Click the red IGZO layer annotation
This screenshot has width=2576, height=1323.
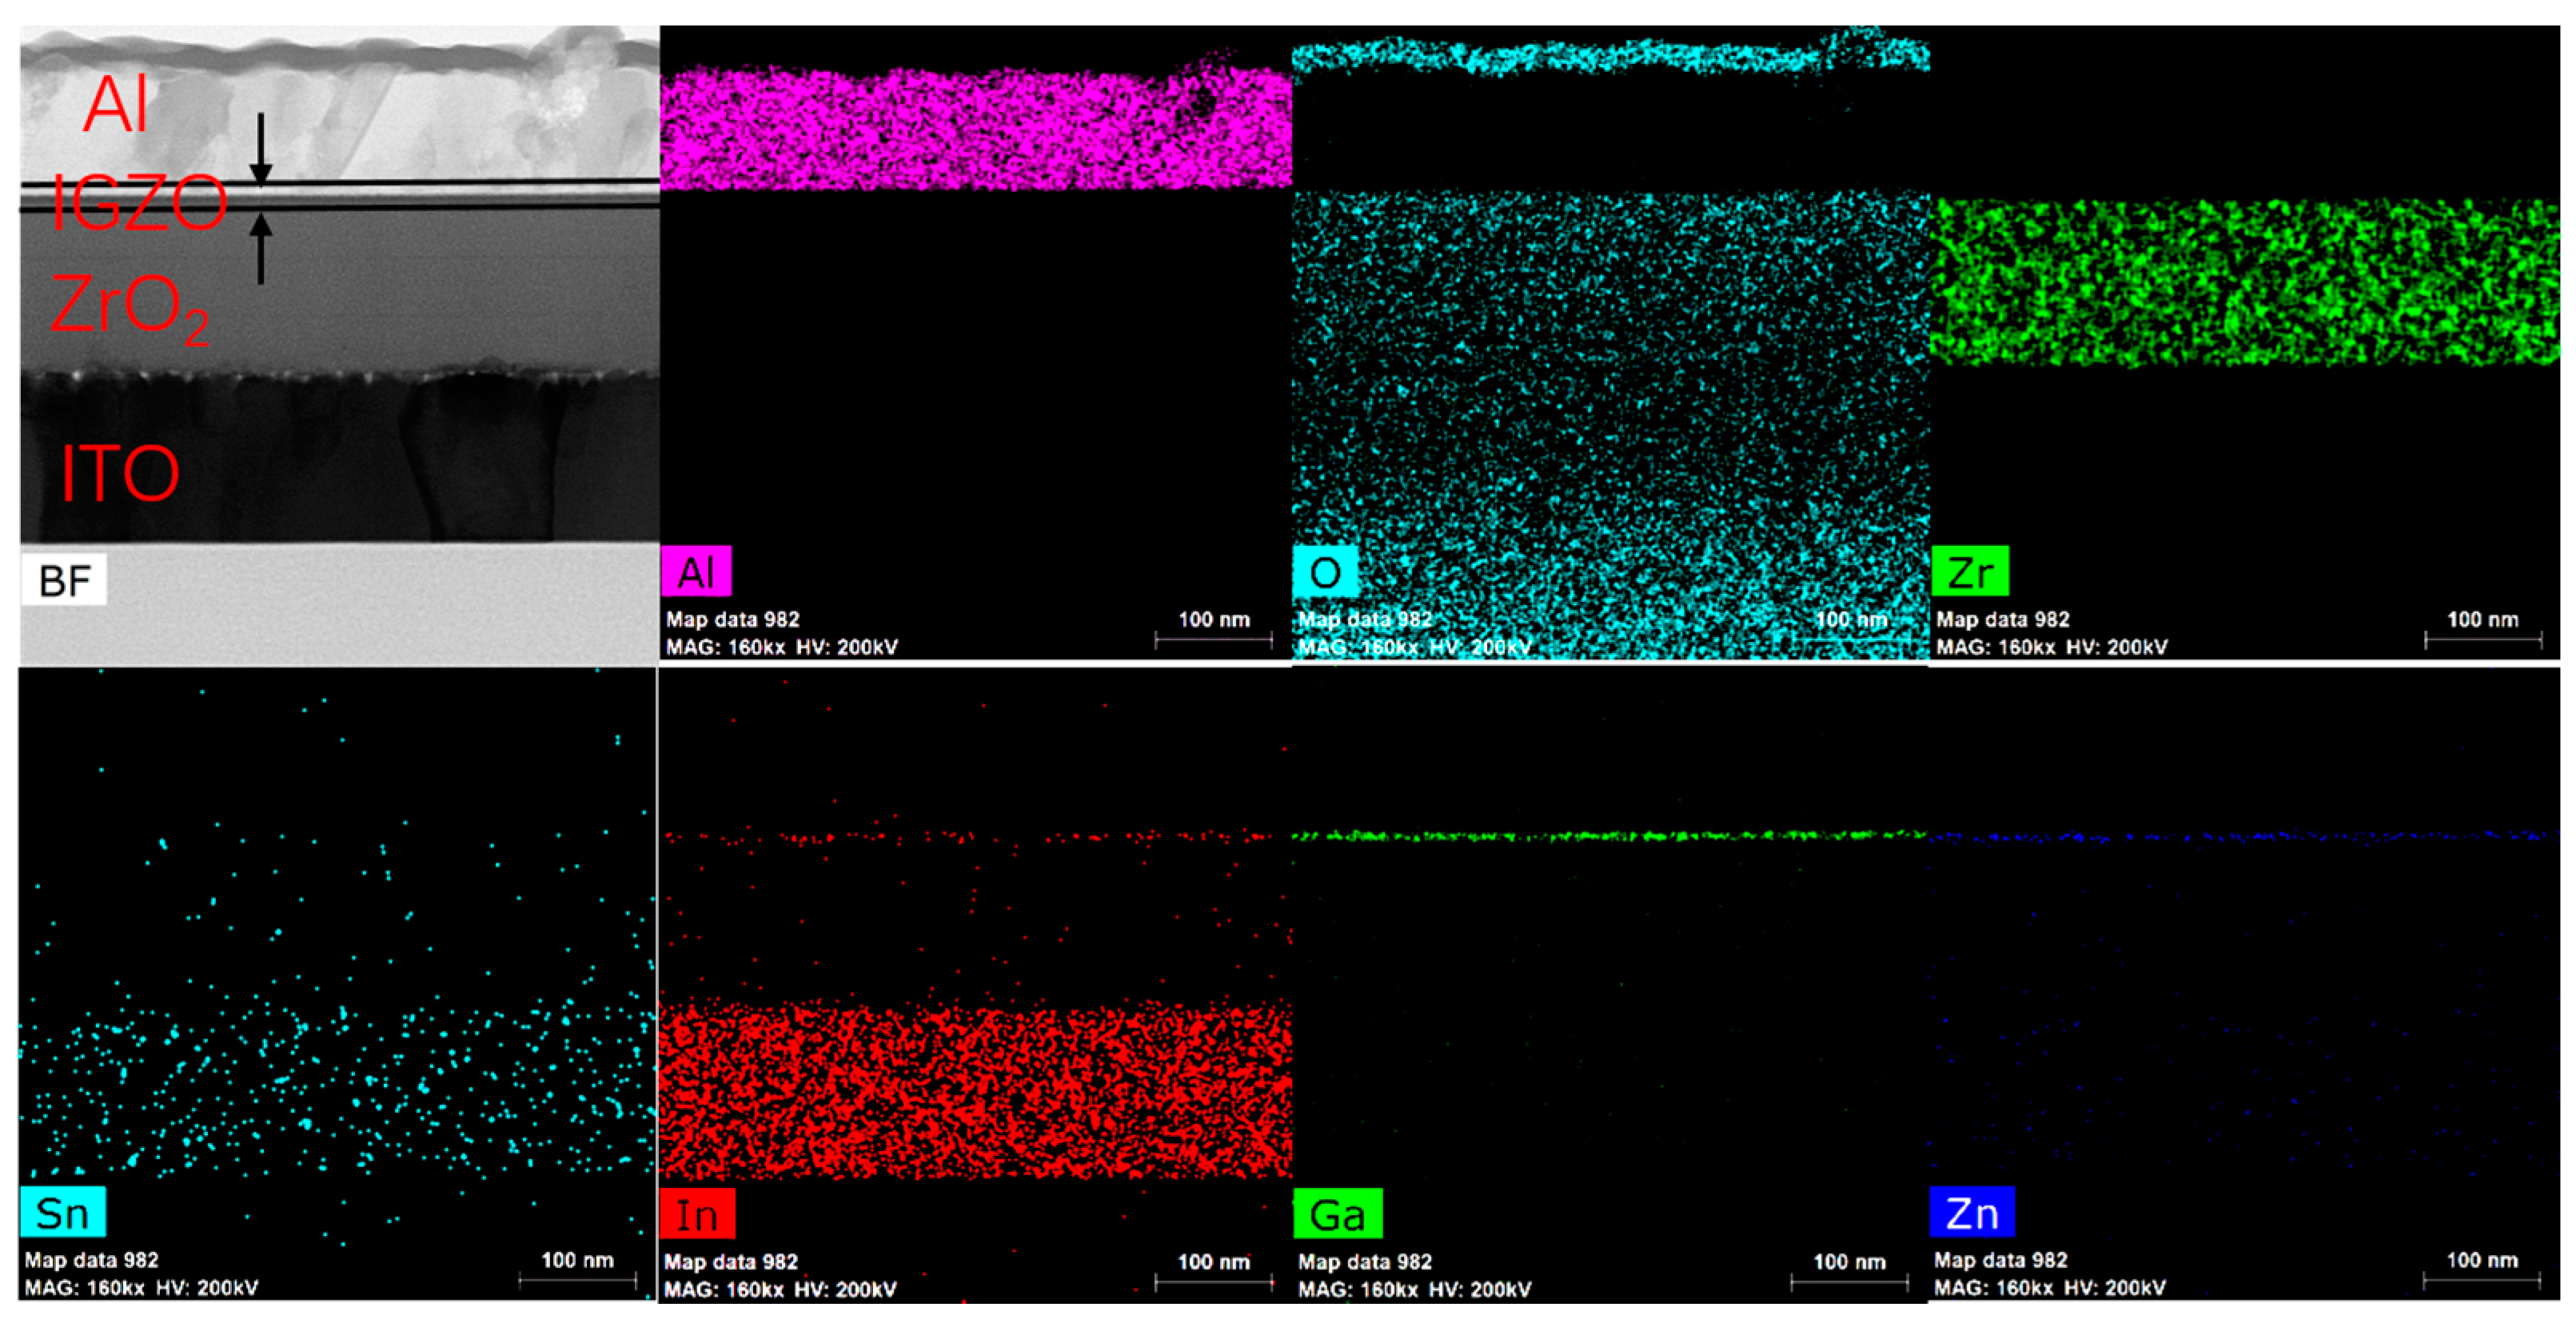(138, 203)
